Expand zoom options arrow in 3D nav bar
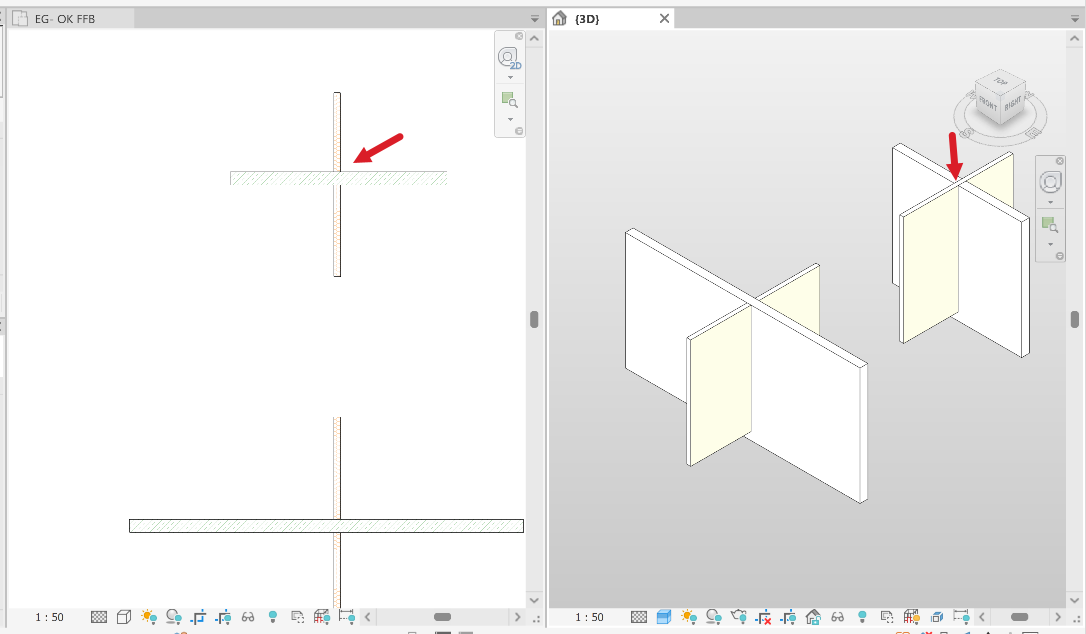The image size is (1086, 634). coord(1051,244)
